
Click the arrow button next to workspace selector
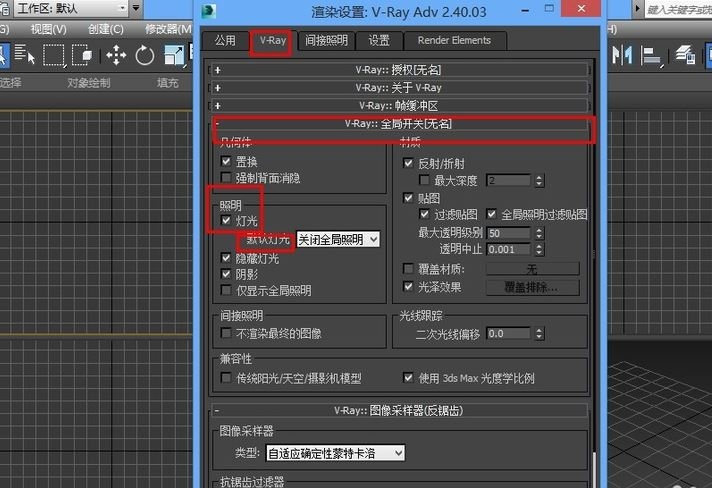pyautogui.click(x=136, y=8)
